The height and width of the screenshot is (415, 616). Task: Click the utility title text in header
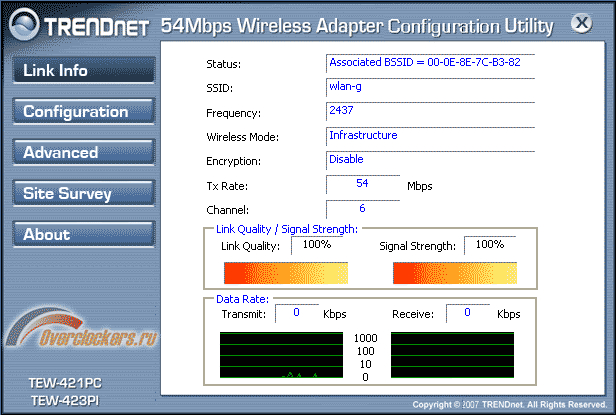357,26
